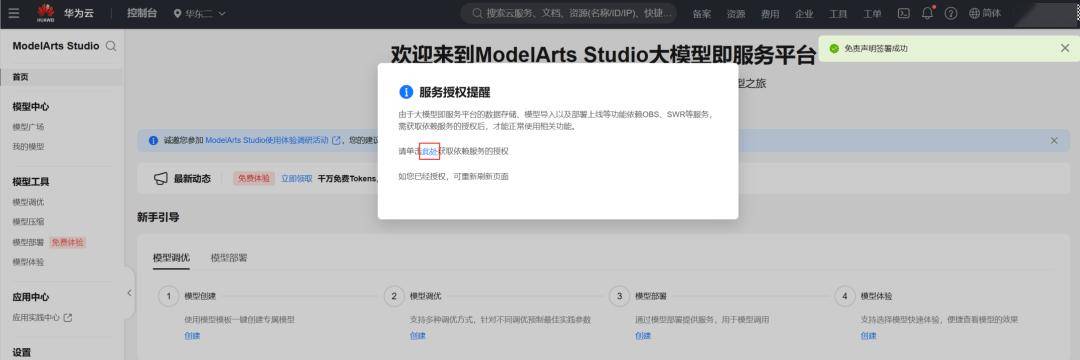Go to 首页 in sidebar
1080x360 pixels.
coord(62,77)
